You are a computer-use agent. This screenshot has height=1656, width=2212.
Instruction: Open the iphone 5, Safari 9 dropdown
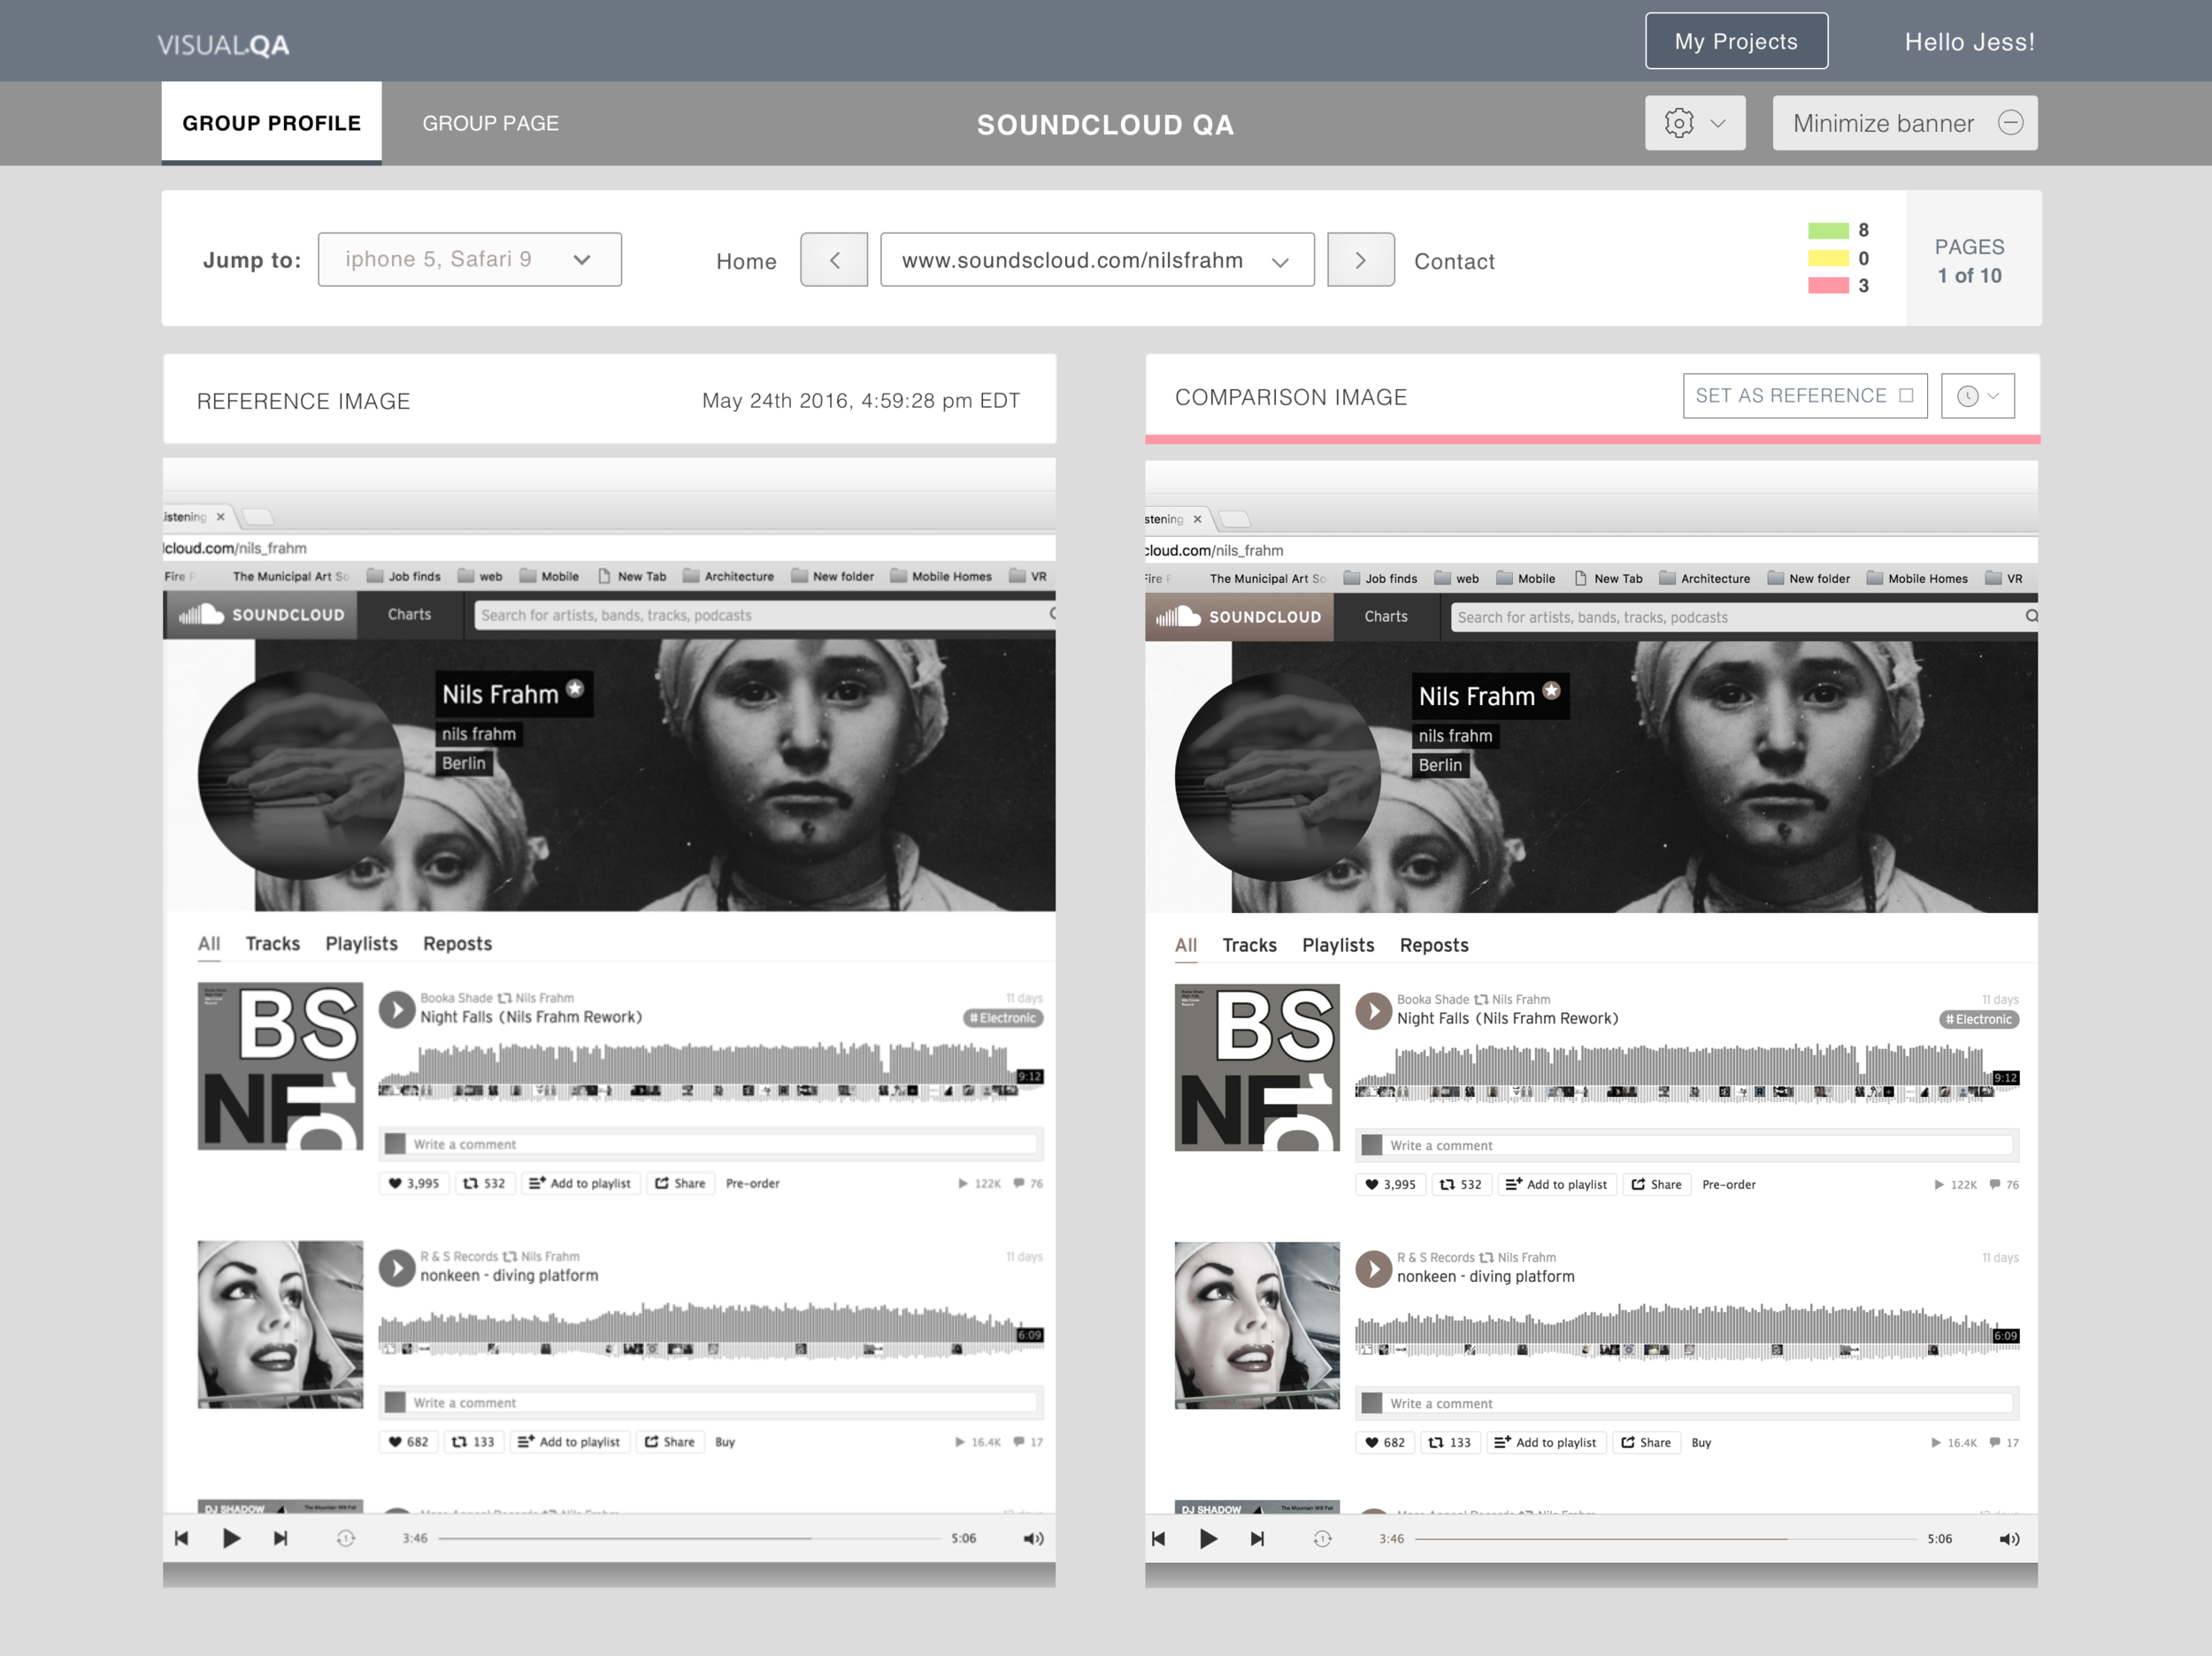470,259
